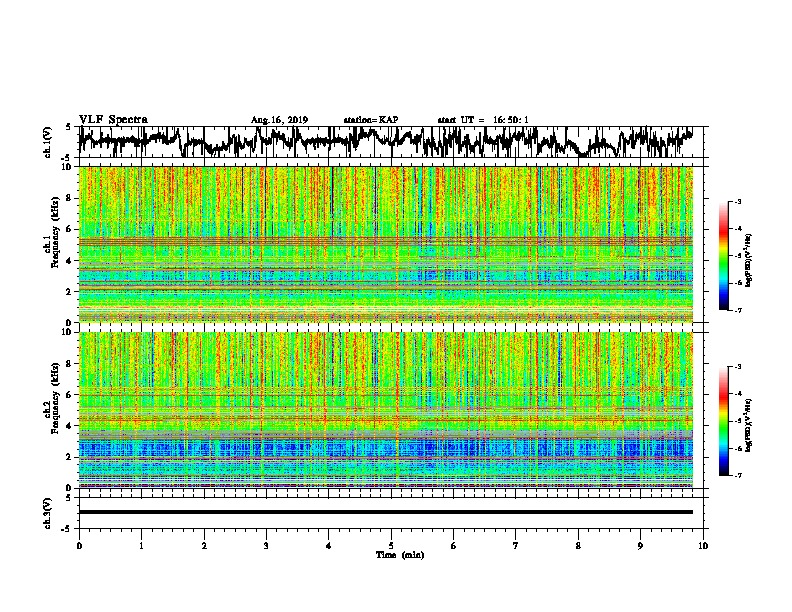Click the "ch.2 Frequency (kHz)" axis label
The image size is (792, 612).
coord(53,398)
